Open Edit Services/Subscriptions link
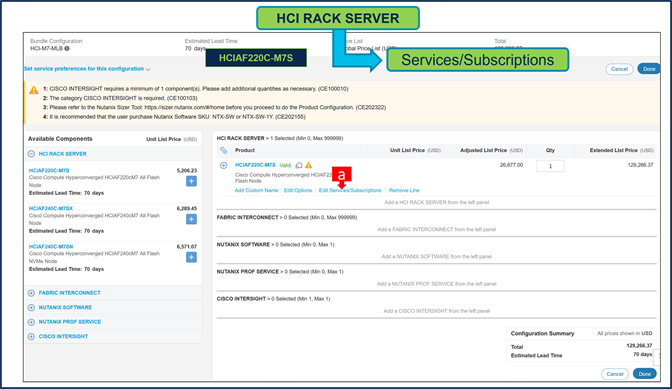This screenshot has width=672, height=389. tap(350, 190)
